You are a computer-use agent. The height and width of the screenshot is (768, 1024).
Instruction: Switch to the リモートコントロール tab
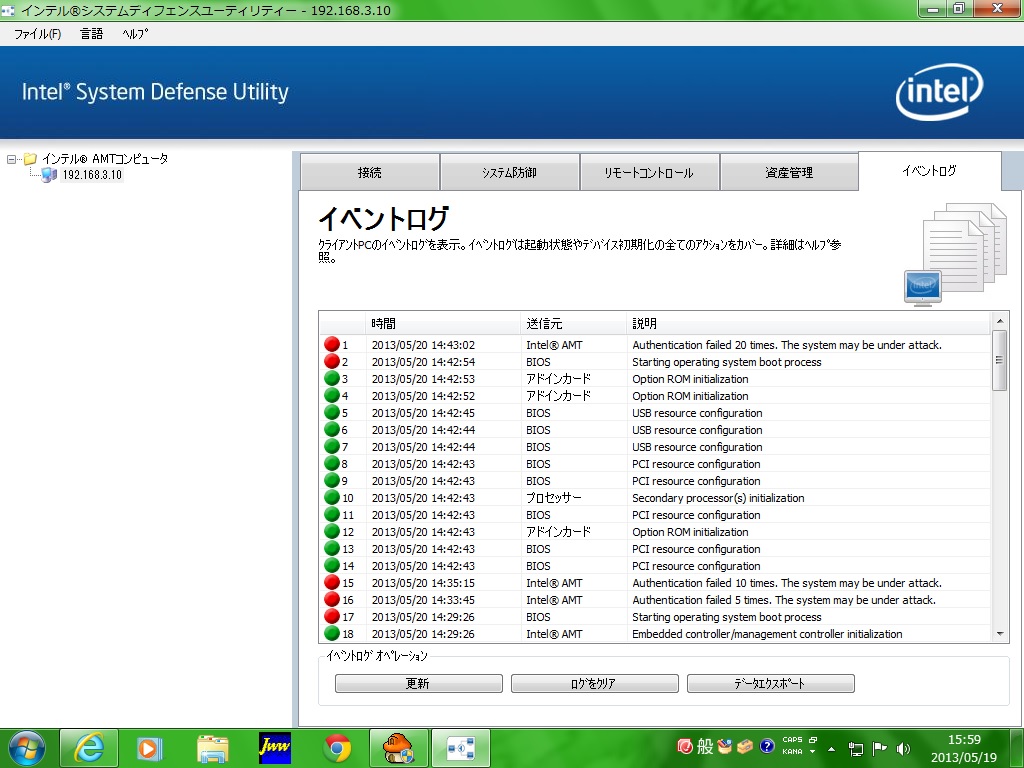tap(649, 172)
